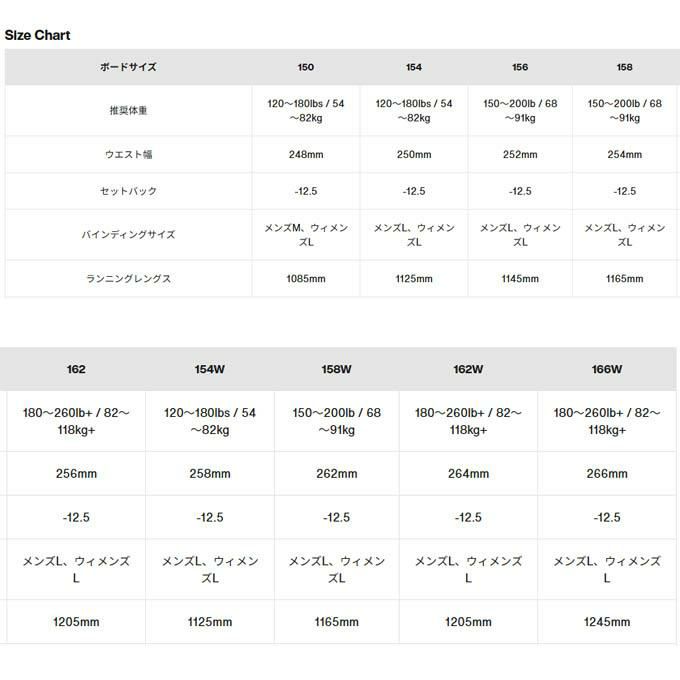Click the 154W column header
This screenshot has height=680, width=680.
(x=210, y=369)
